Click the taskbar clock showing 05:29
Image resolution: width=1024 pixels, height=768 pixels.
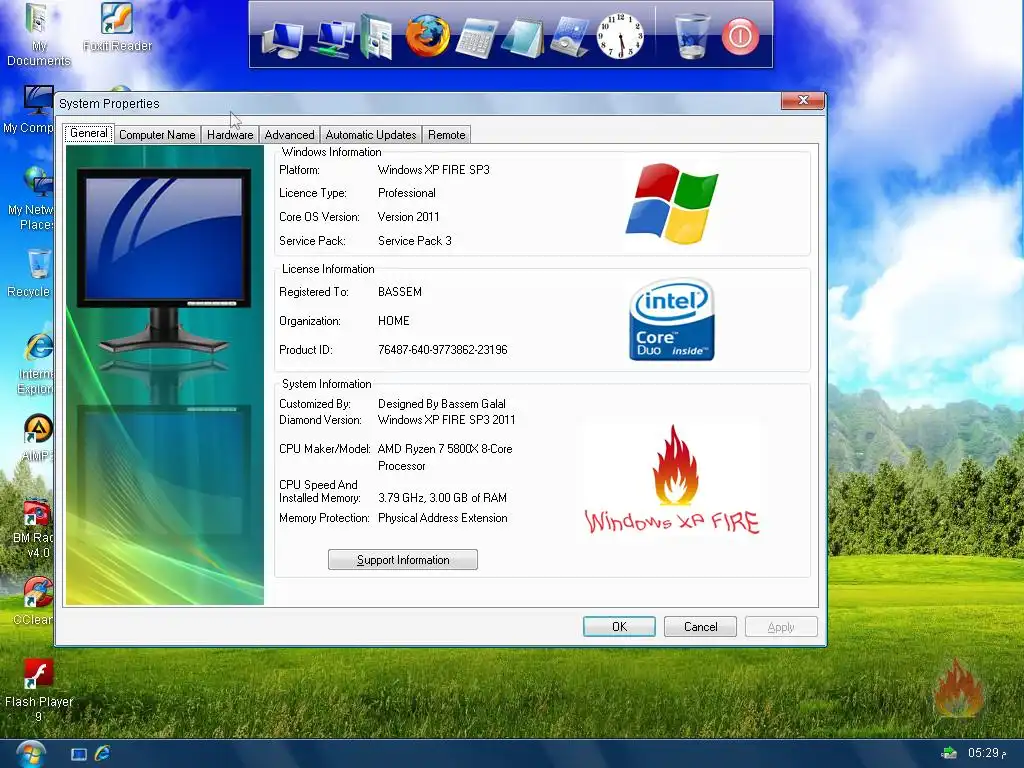[987, 753]
